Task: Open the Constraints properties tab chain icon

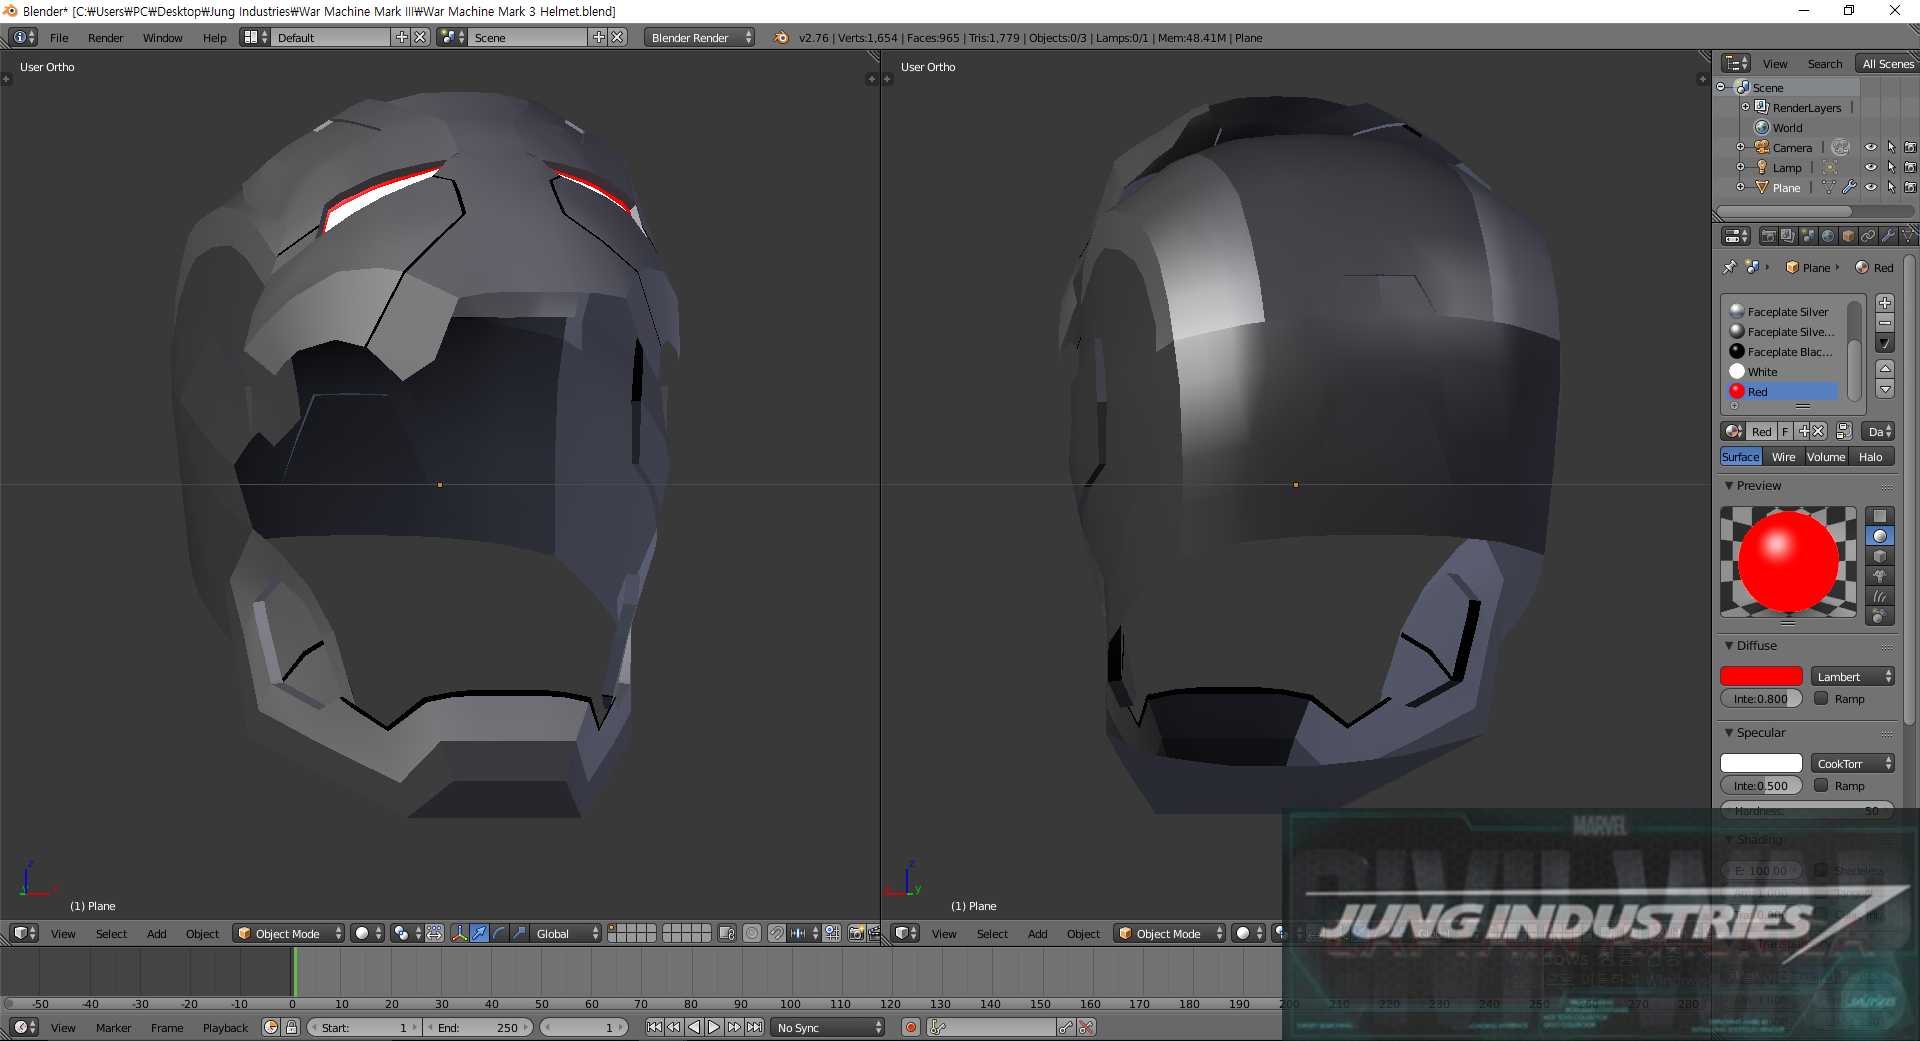Action: pyautogui.click(x=1868, y=236)
